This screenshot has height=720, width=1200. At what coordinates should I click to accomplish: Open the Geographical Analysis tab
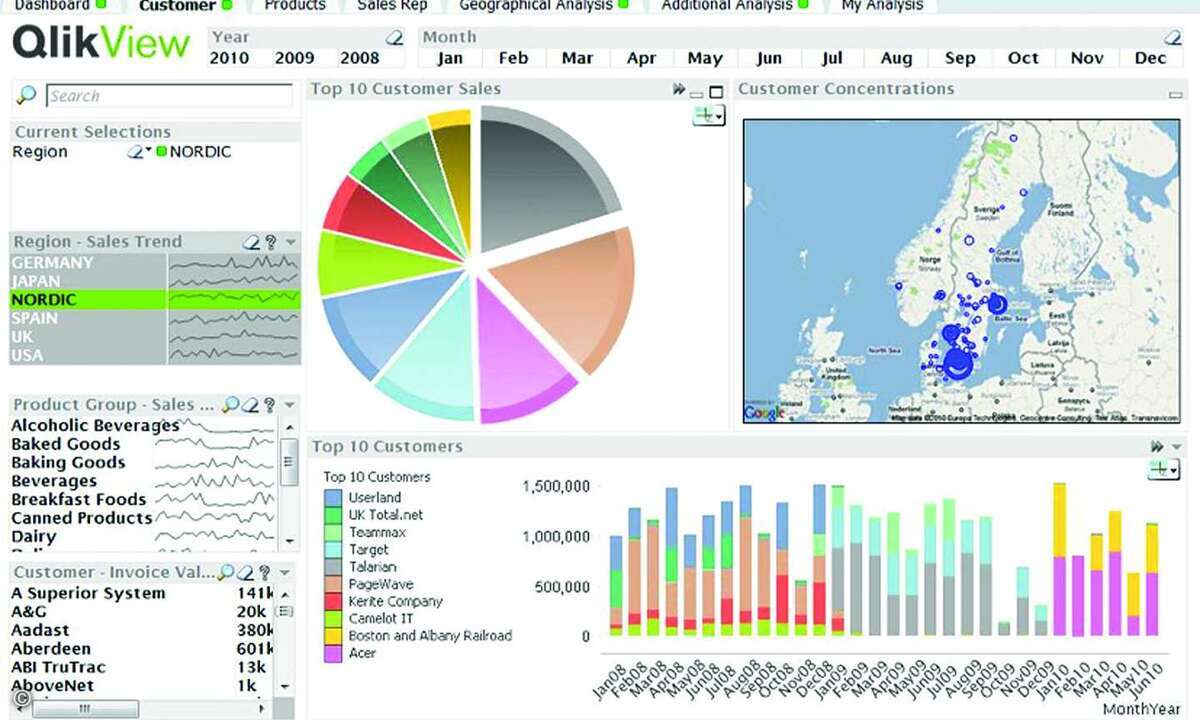tap(544, 5)
